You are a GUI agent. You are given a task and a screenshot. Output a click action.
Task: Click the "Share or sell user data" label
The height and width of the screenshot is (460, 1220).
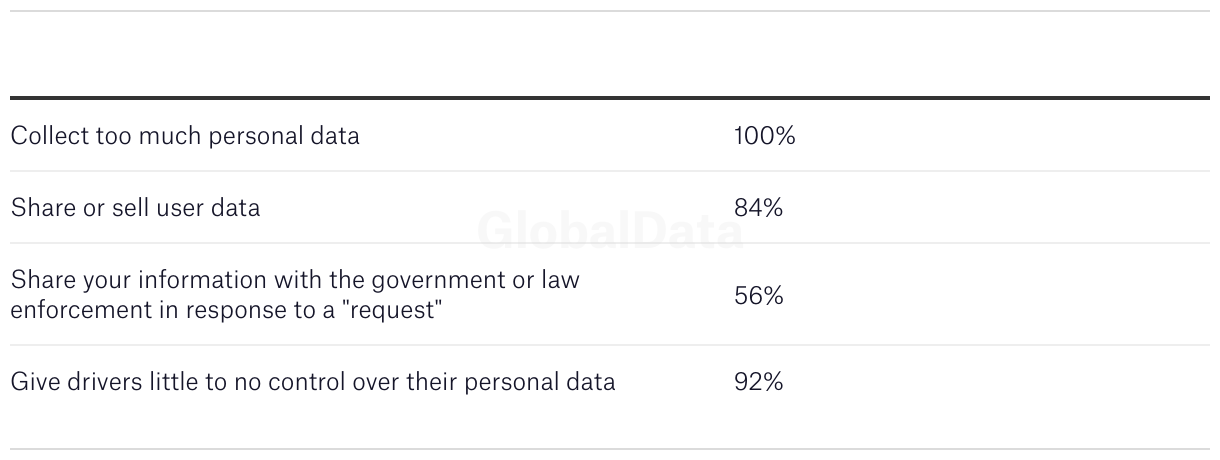tap(135, 208)
